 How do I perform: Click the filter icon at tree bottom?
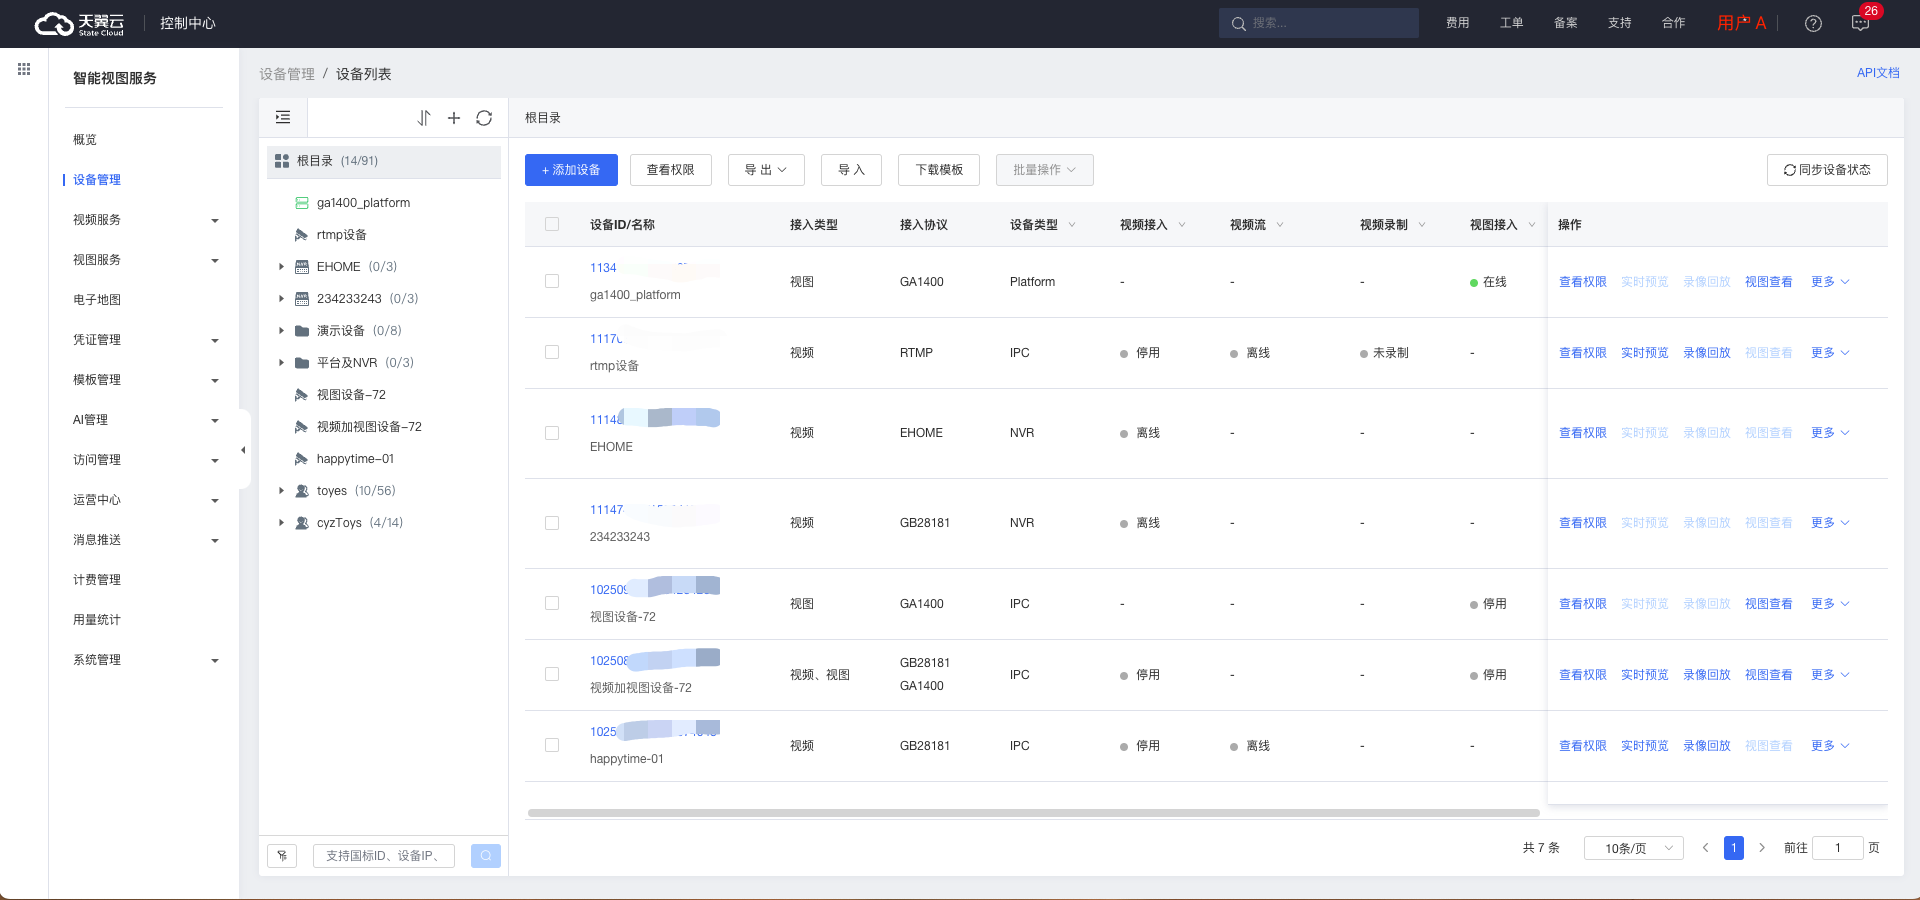(282, 856)
